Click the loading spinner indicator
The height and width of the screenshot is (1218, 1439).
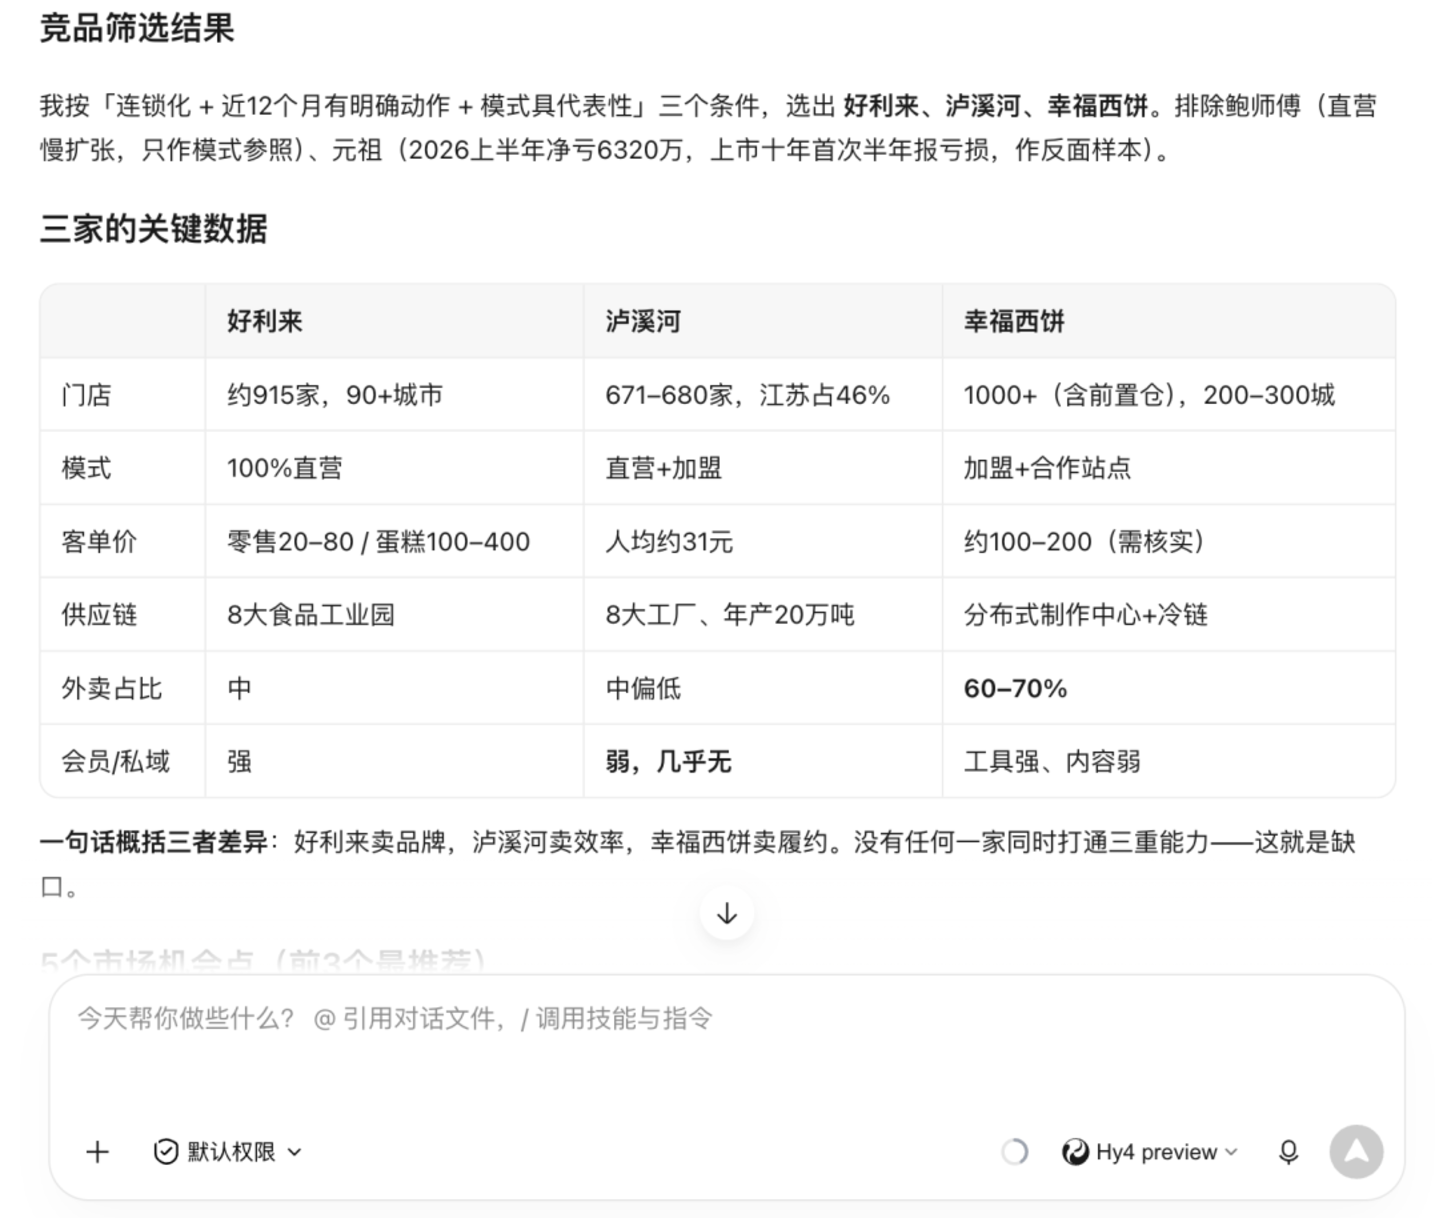click(1015, 1152)
